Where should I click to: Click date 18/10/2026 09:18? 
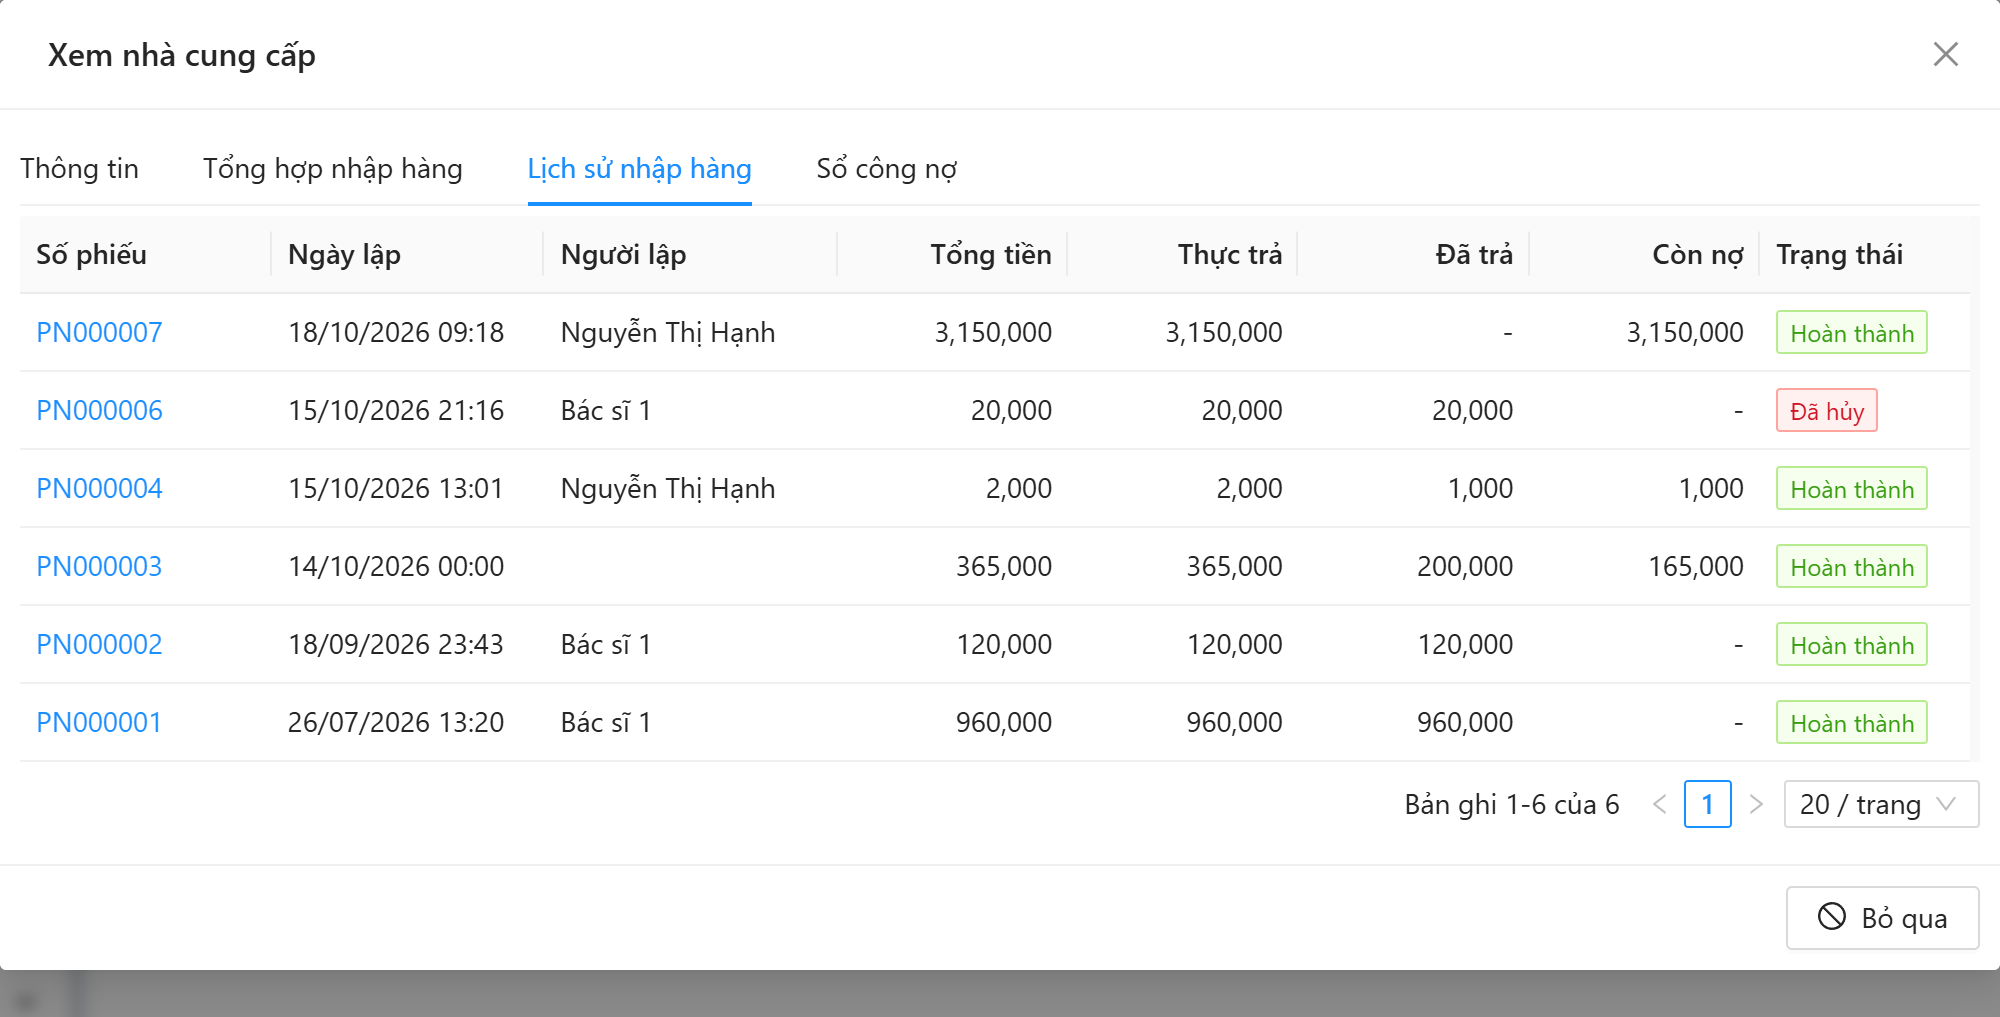(396, 332)
